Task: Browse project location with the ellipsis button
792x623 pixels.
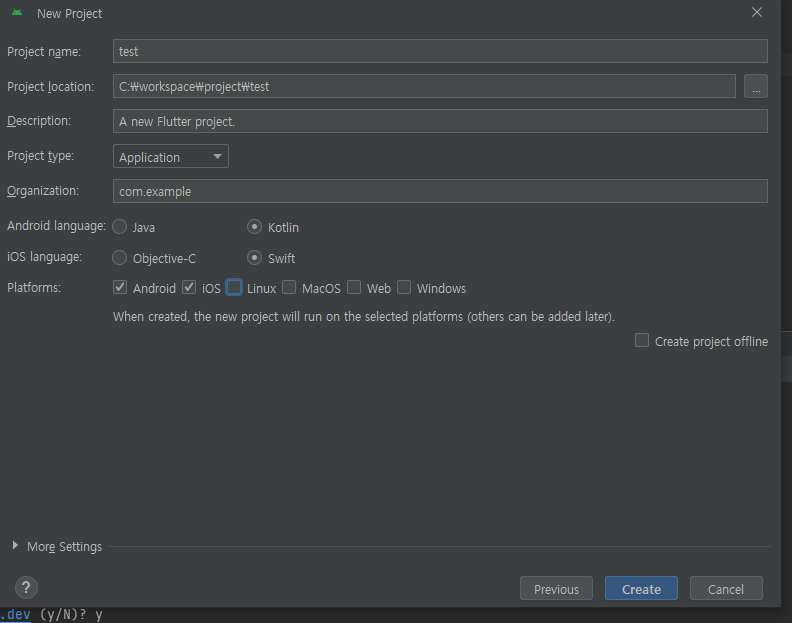Action: tap(756, 86)
